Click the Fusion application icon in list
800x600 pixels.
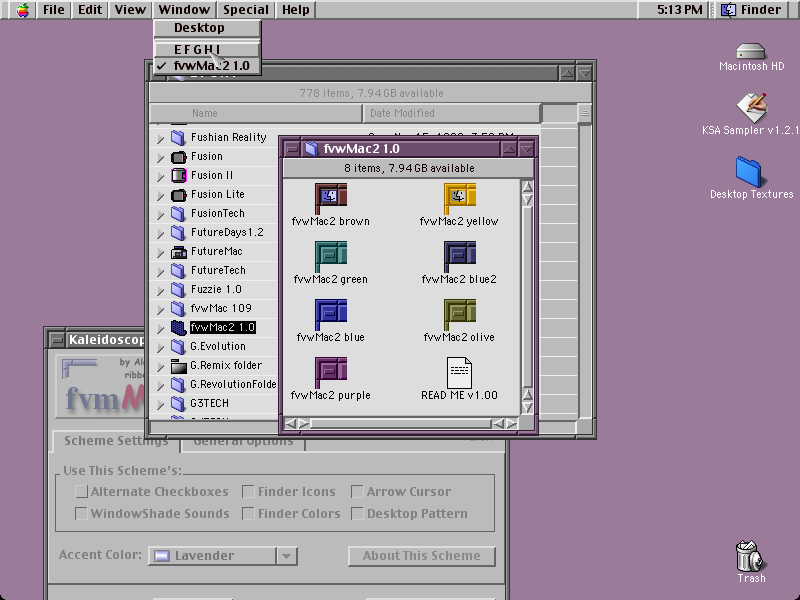coord(179,157)
